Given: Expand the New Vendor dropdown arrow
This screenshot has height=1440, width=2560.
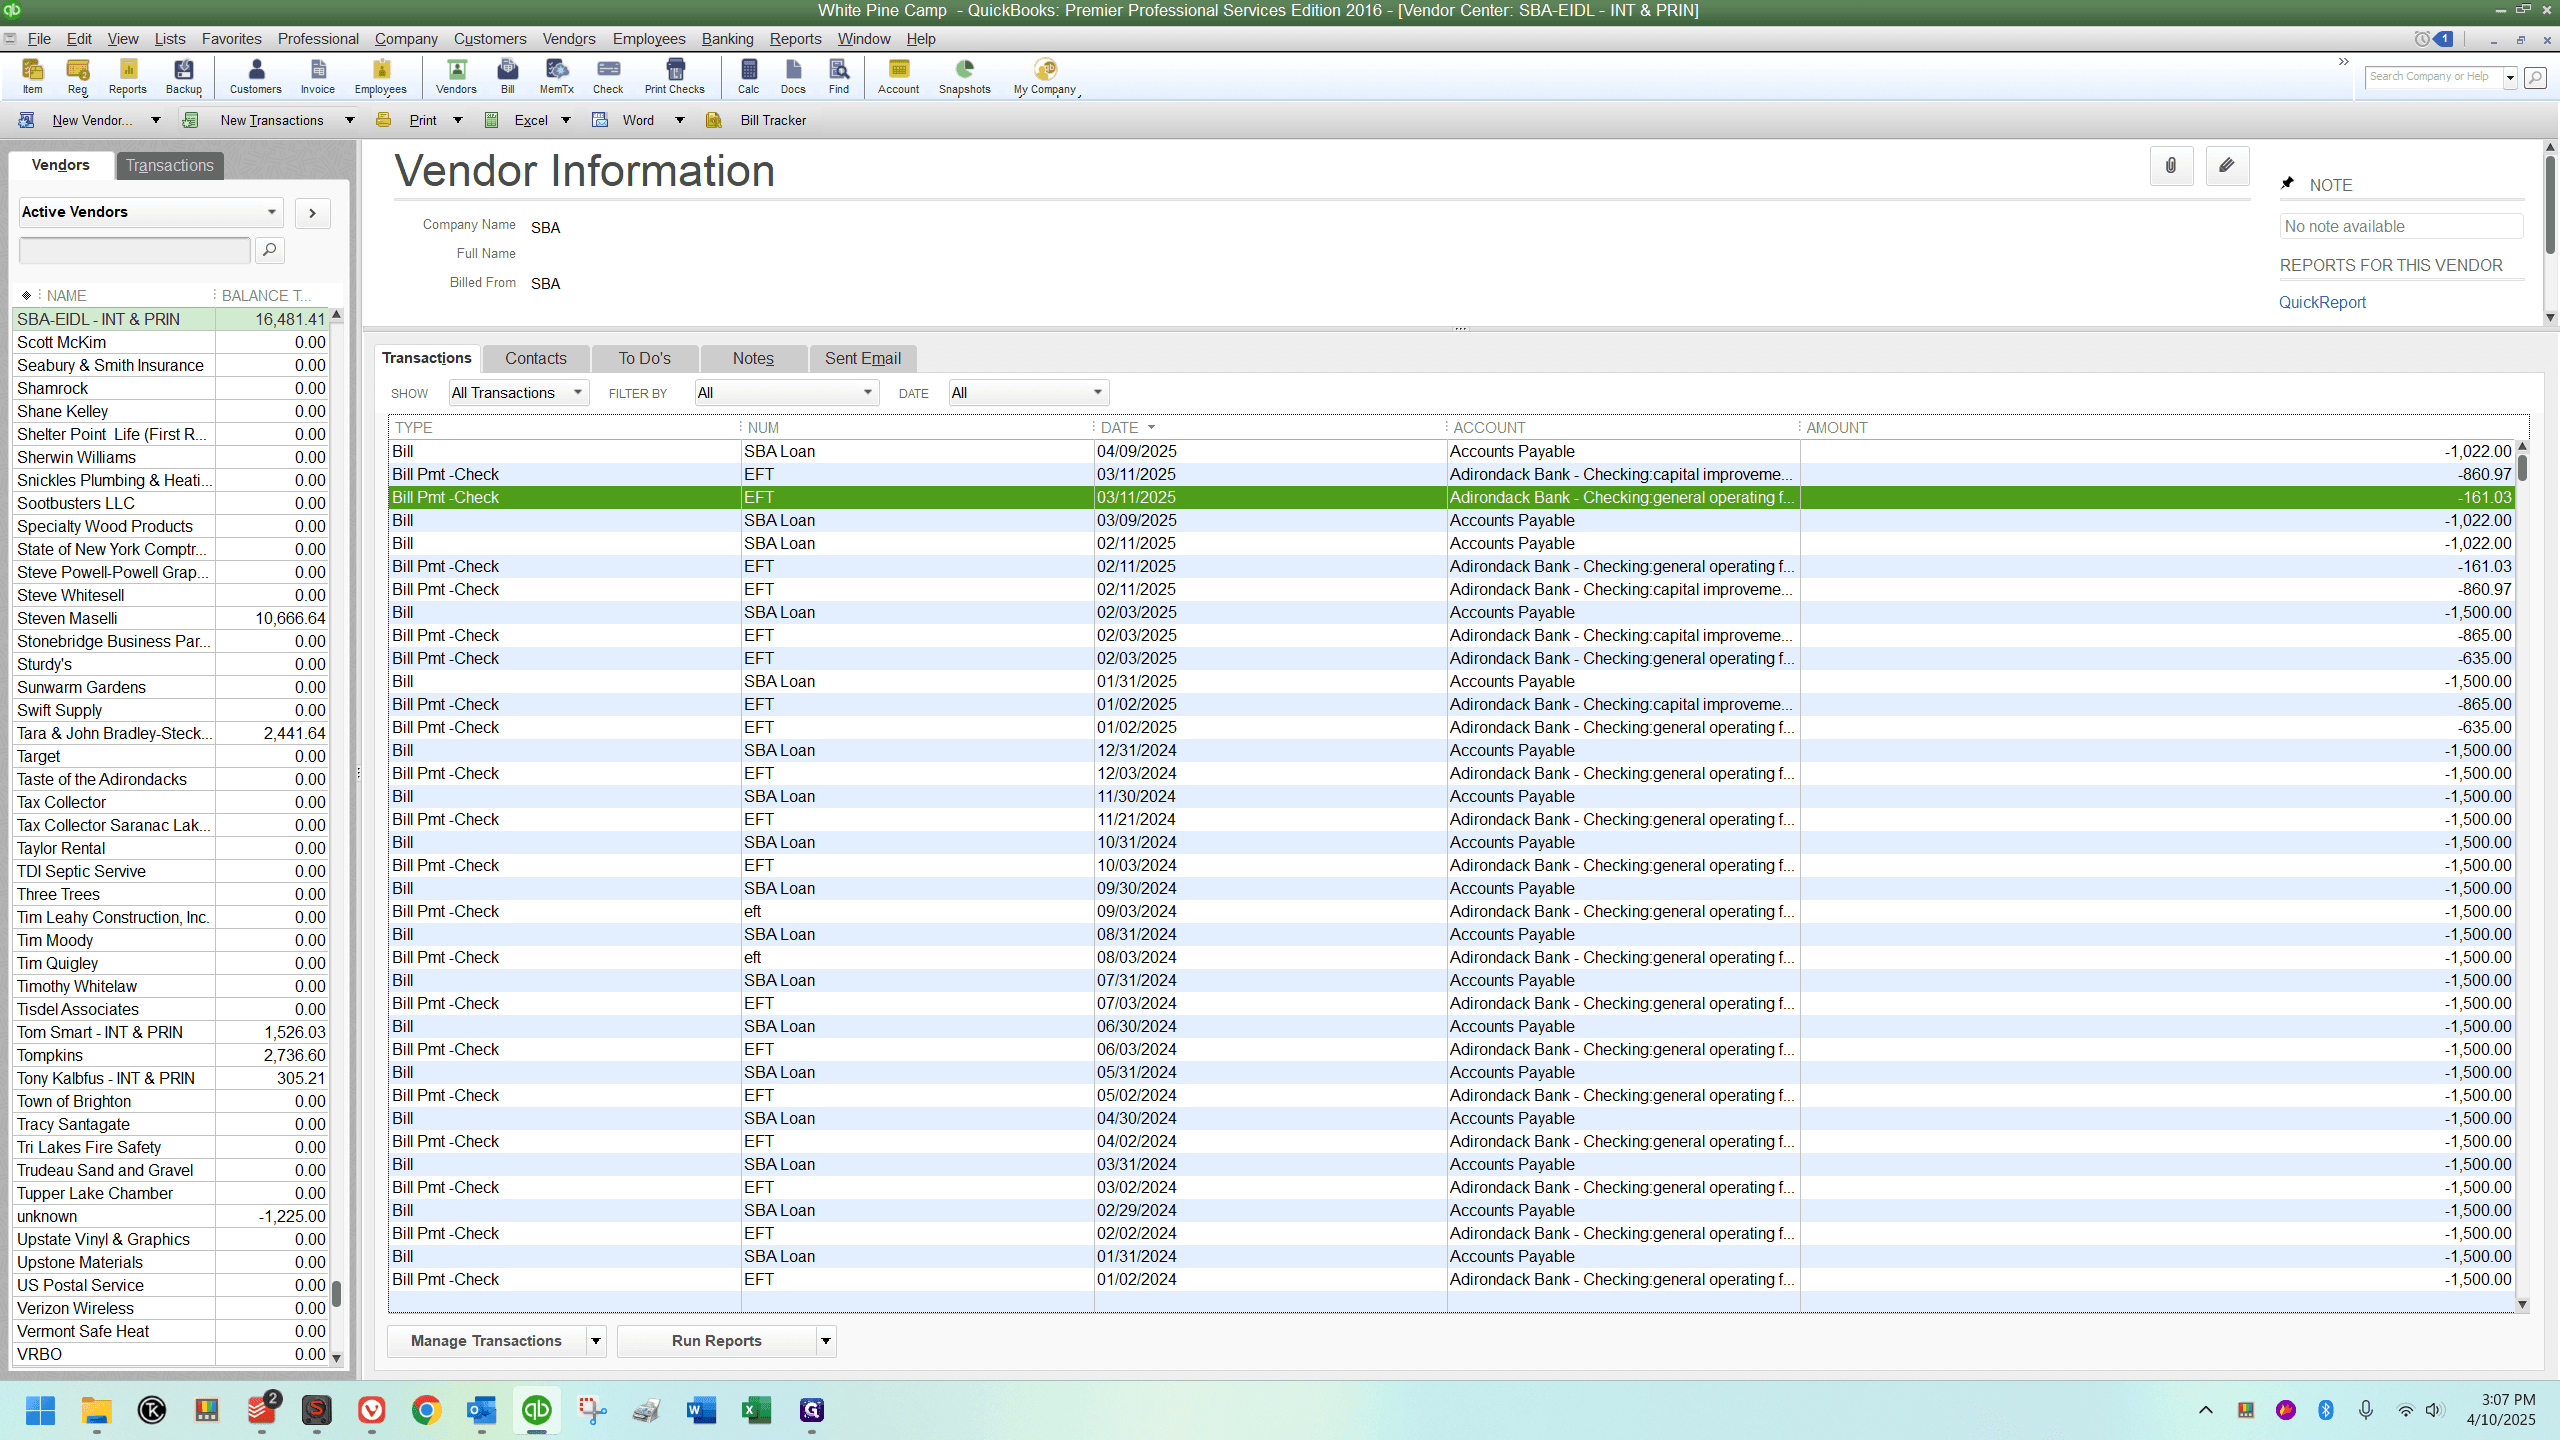Looking at the screenshot, I should (x=156, y=120).
